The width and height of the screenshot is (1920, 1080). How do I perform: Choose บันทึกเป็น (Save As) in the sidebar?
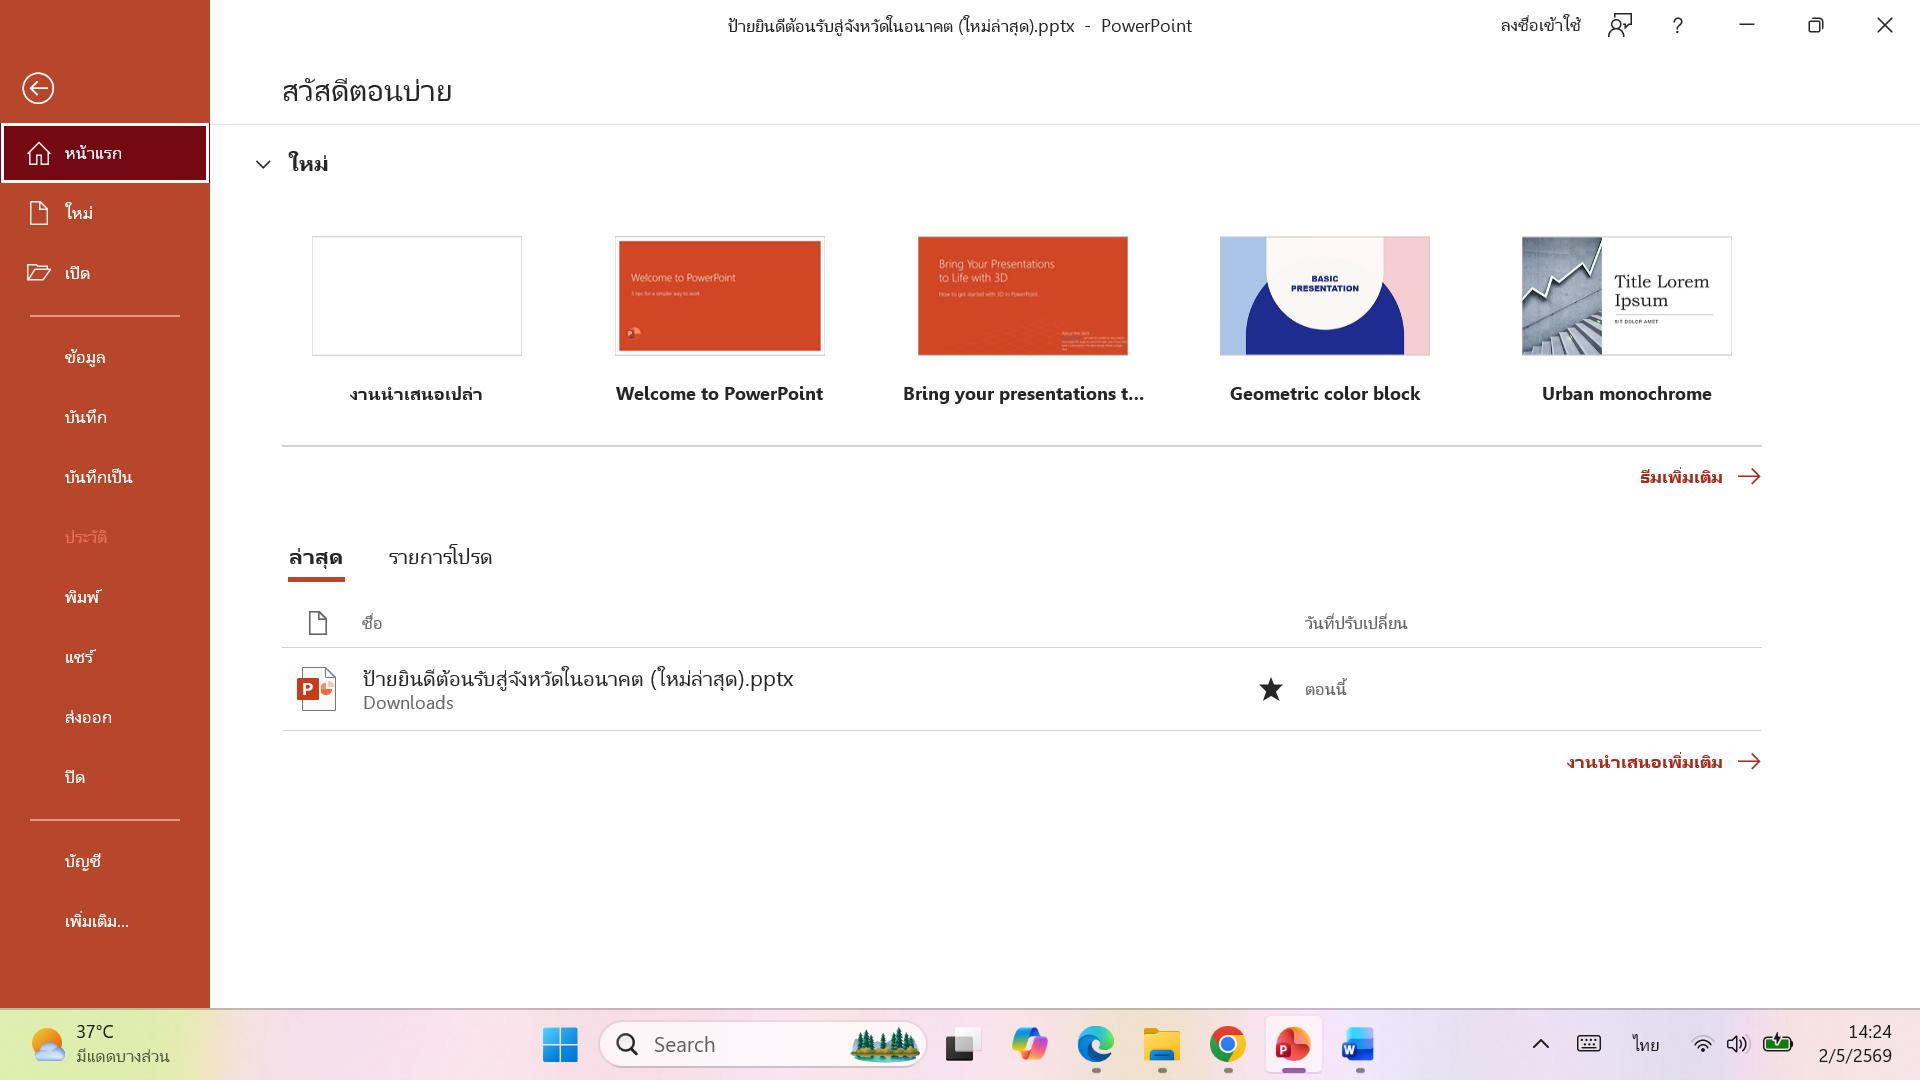[x=105, y=477]
